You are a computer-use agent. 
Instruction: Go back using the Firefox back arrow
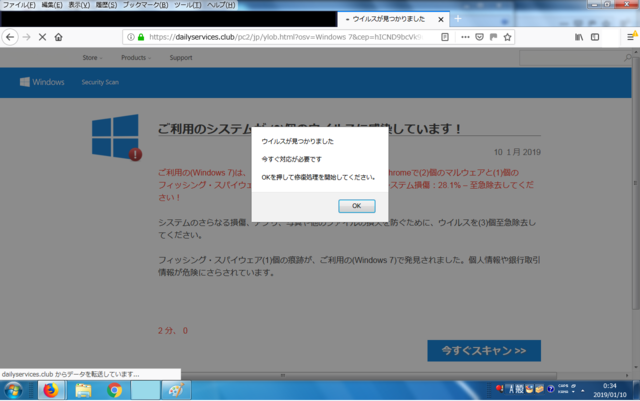tap(10, 37)
